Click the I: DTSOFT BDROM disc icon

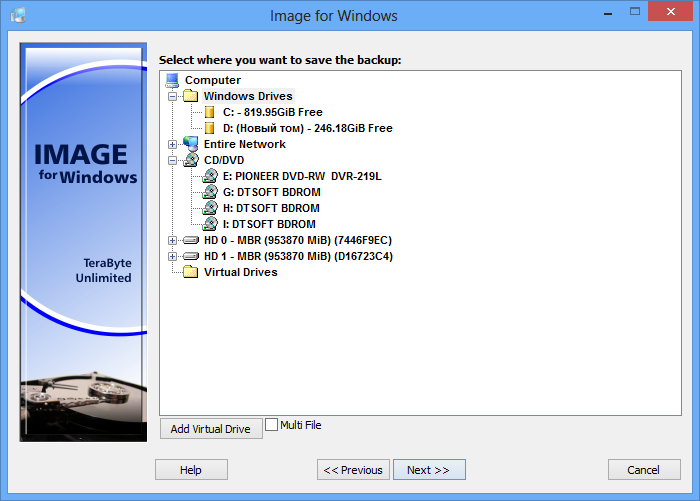pos(210,224)
